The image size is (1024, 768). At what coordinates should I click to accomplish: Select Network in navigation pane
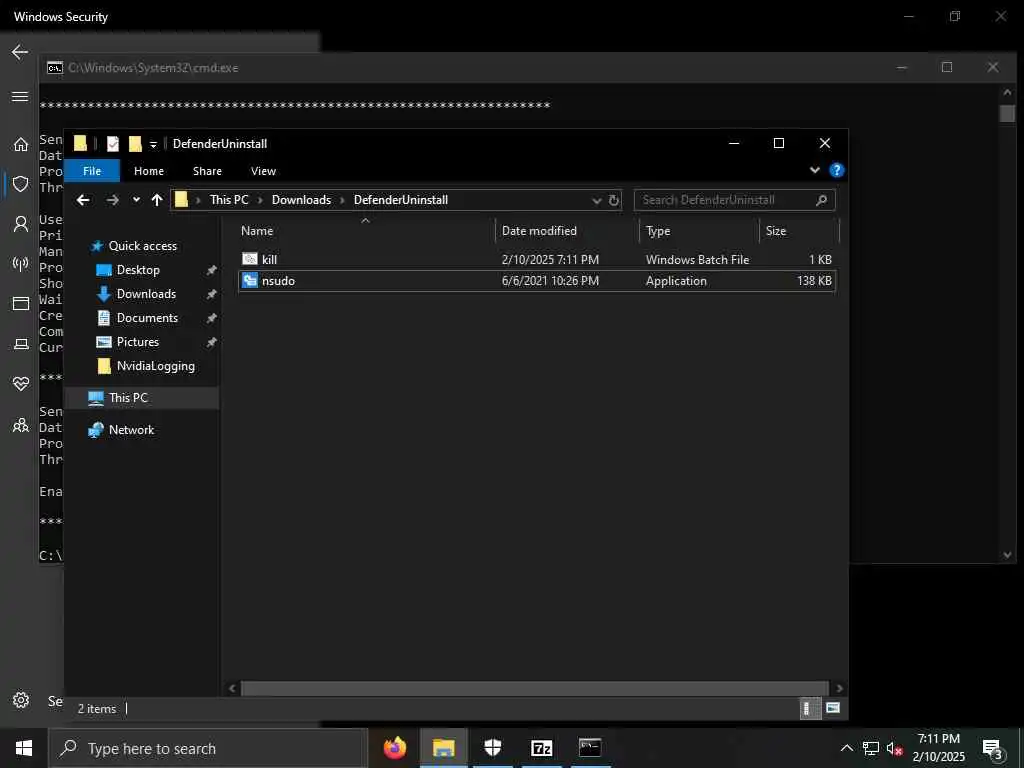[x=131, y=430]
